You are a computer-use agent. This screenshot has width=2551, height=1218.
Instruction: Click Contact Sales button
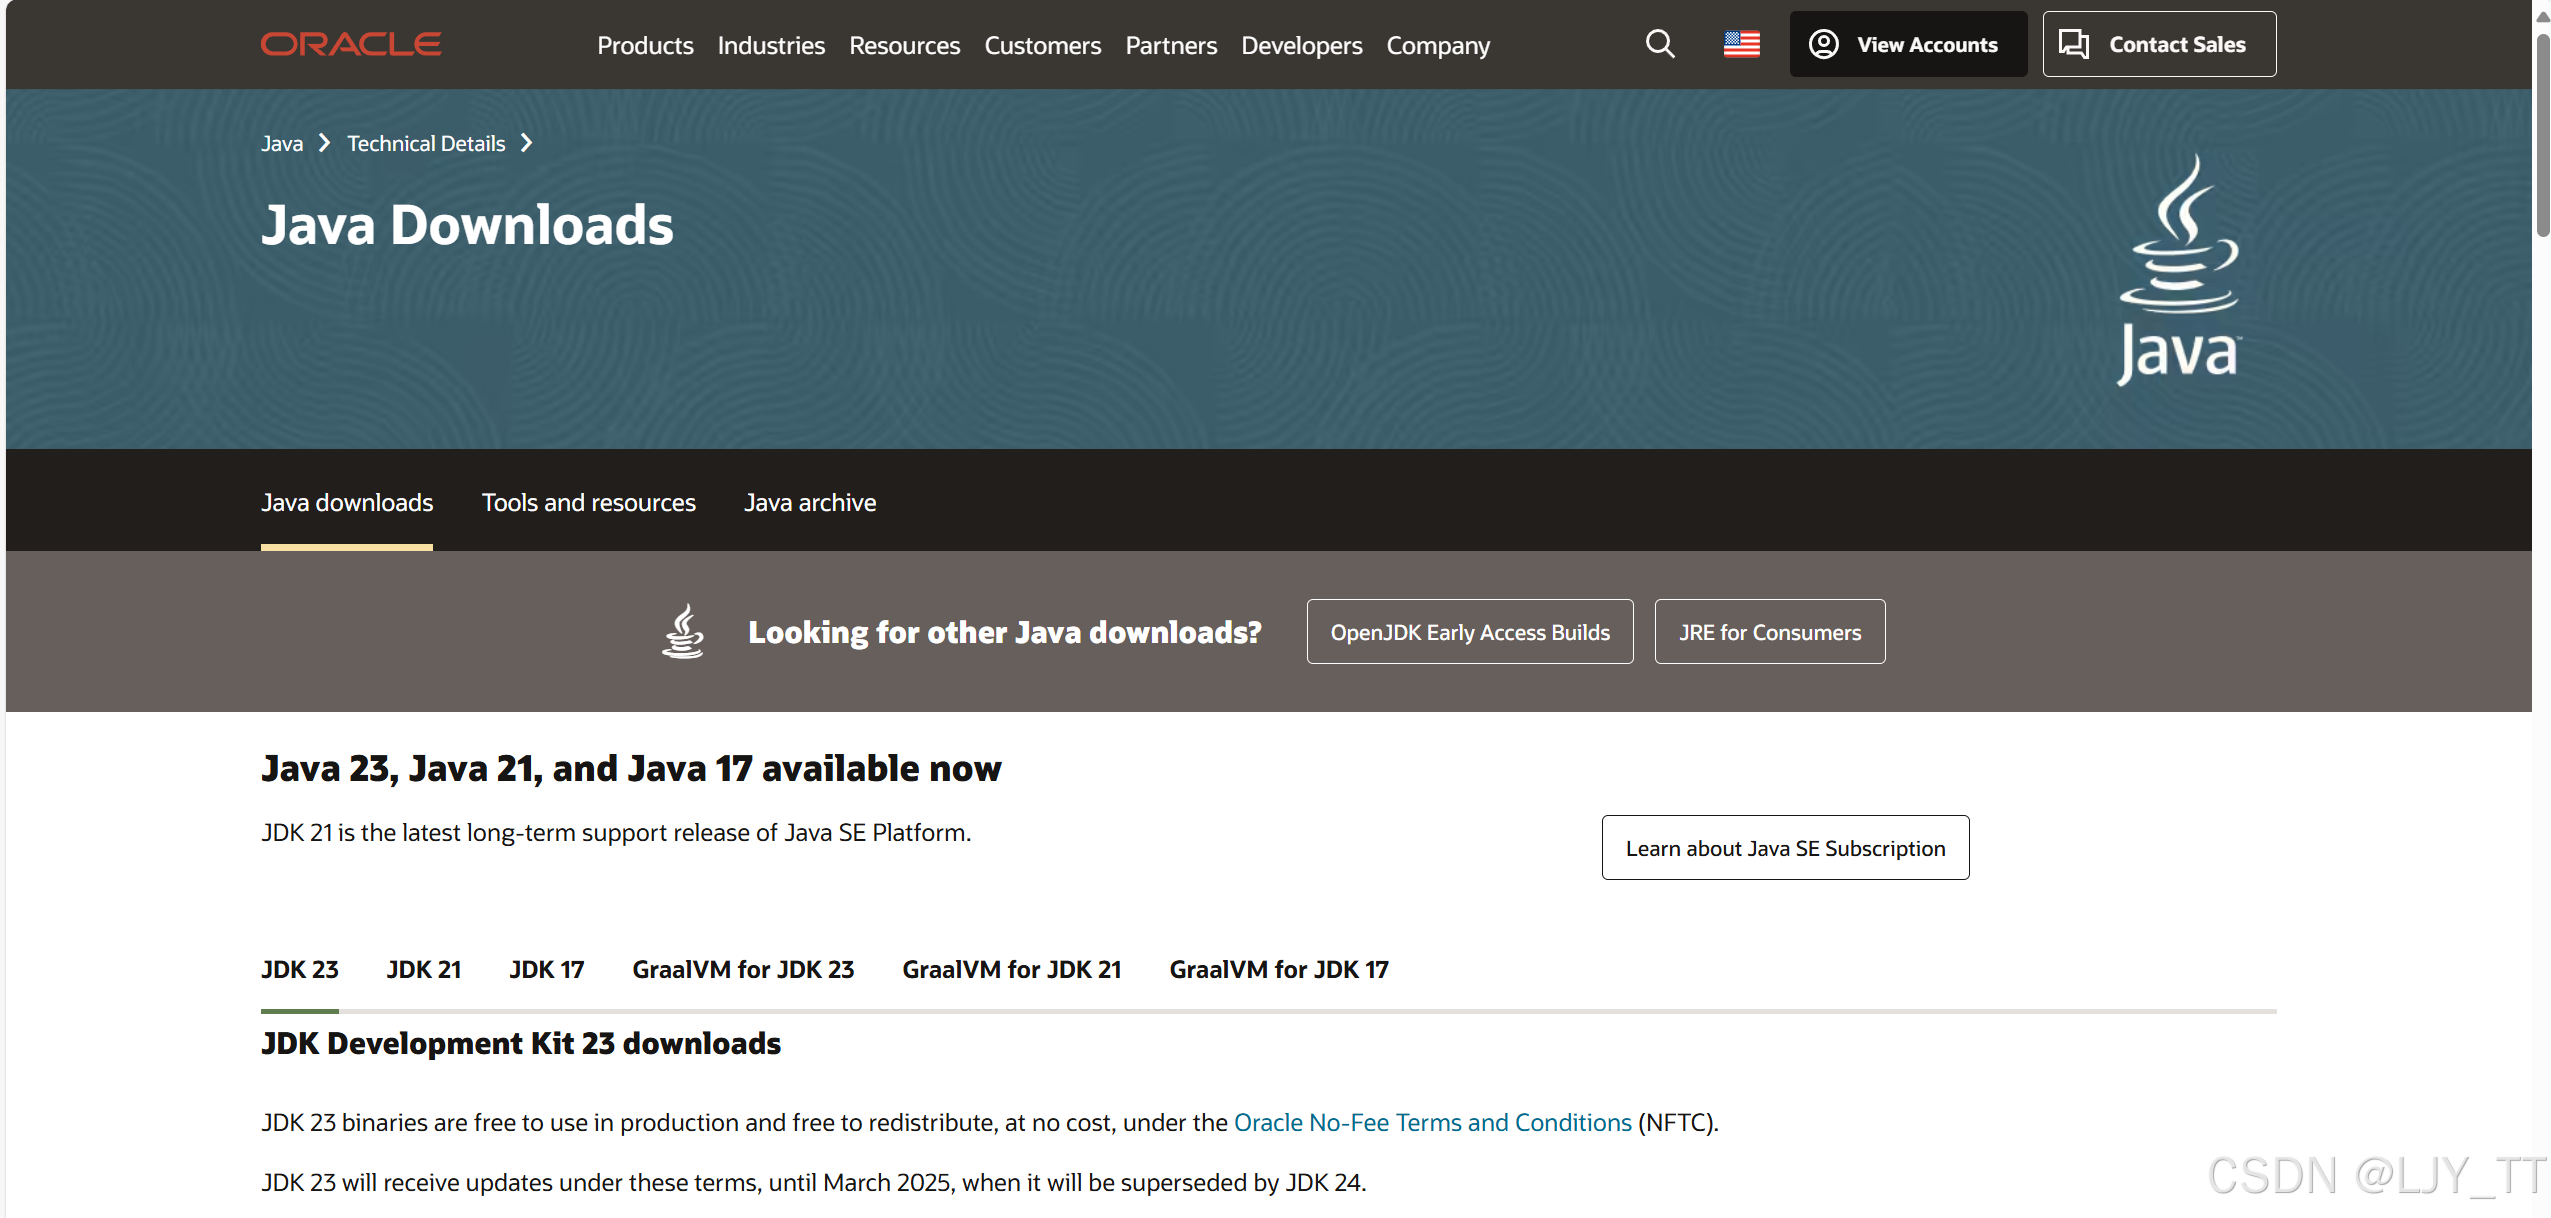[x=2159, y=44]
